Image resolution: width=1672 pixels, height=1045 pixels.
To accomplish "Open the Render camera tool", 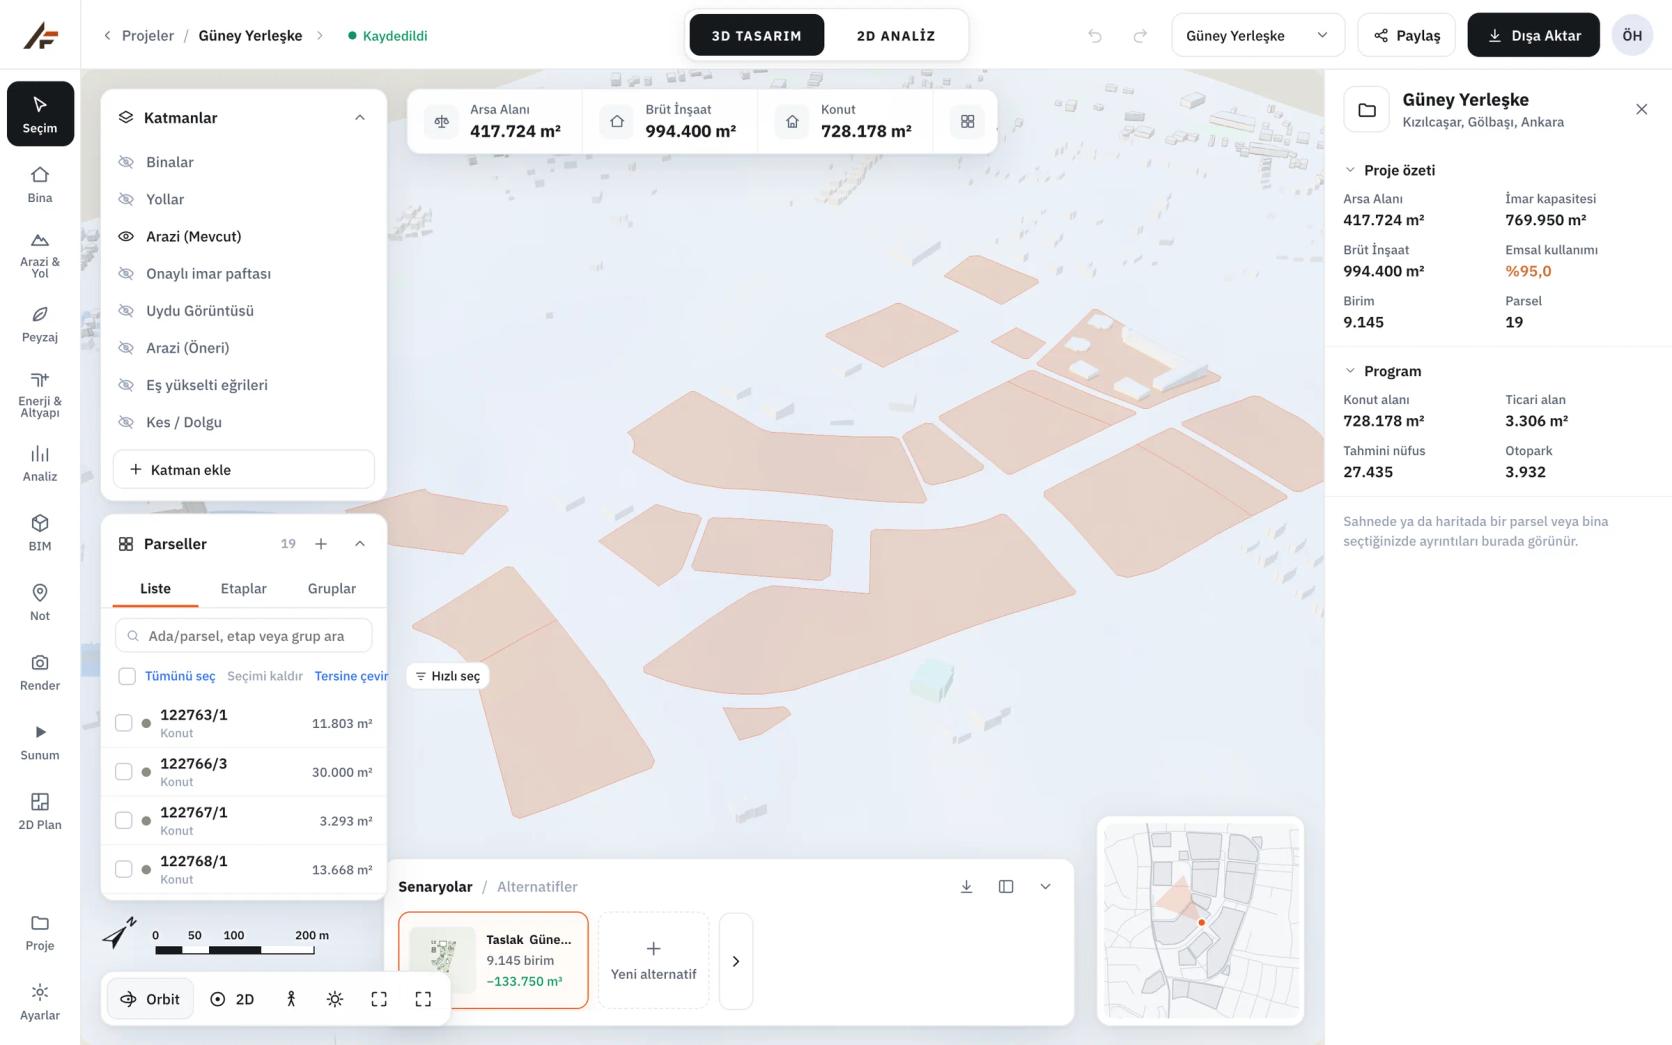I will 40,672.
